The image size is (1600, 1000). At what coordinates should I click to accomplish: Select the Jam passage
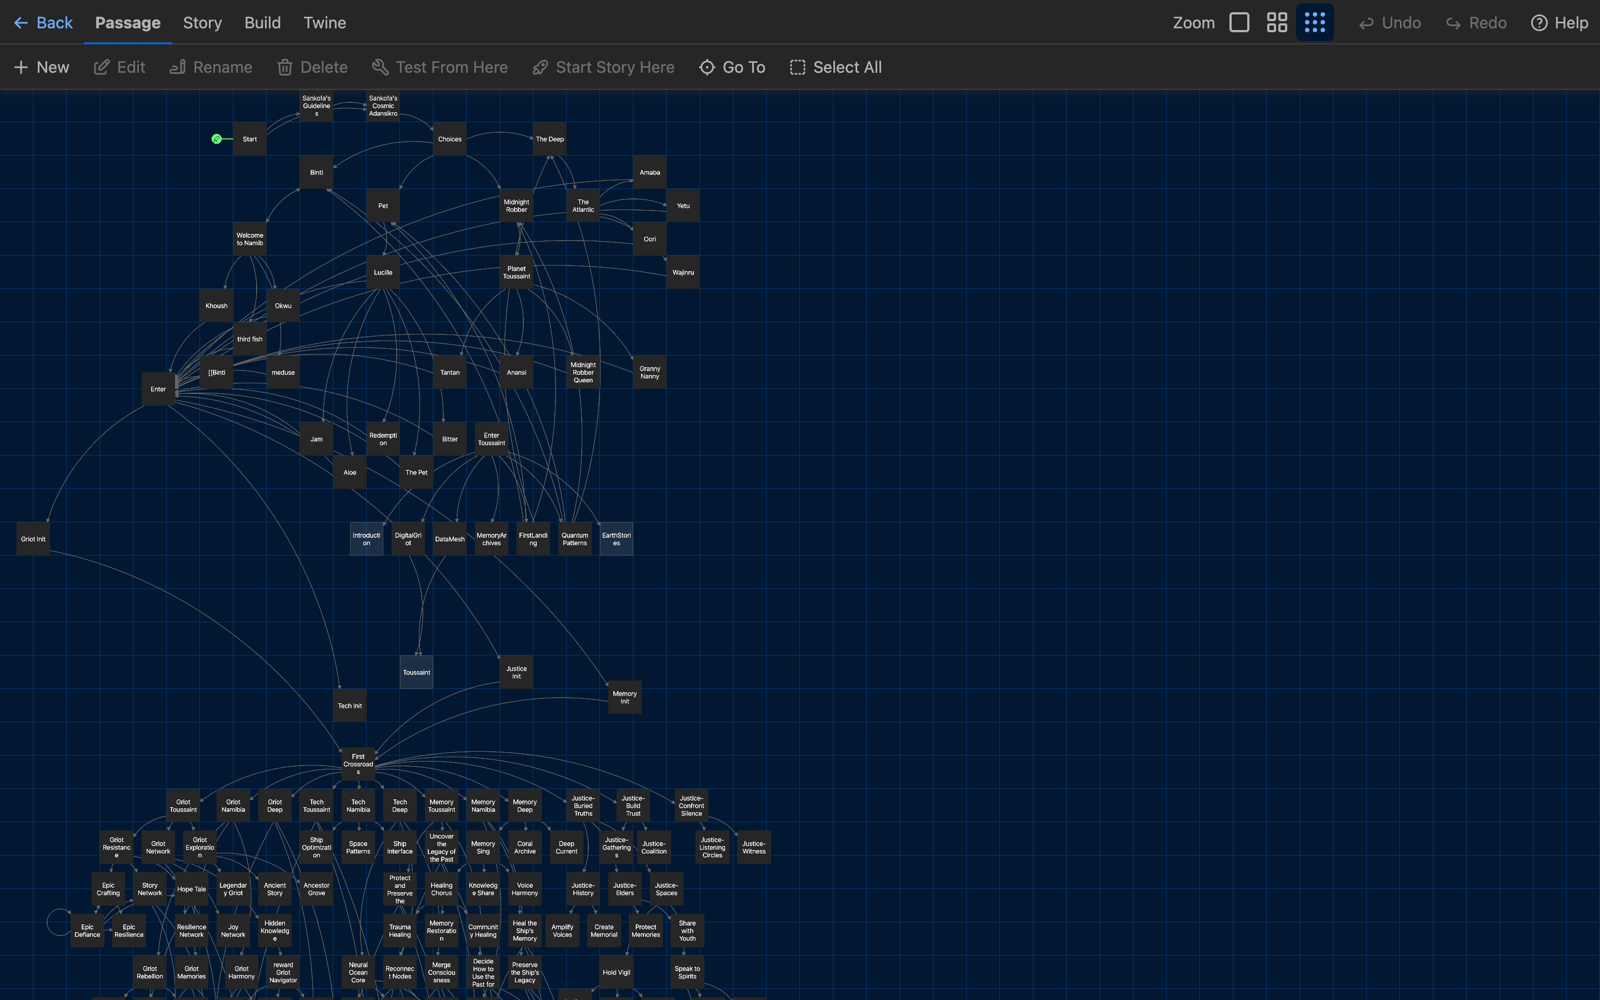(317, 439)
